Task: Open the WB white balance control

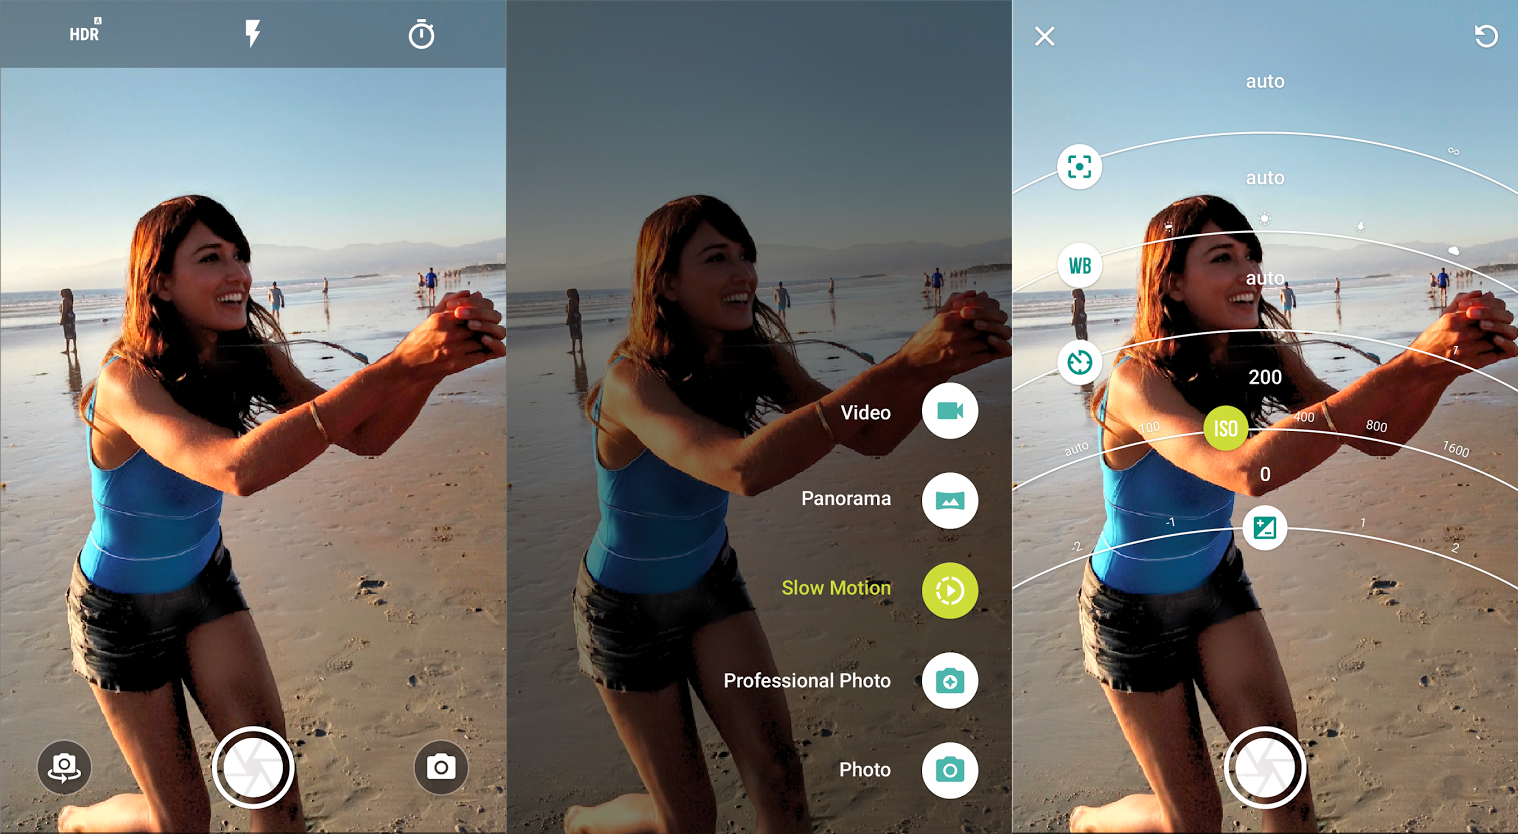Action: click(x=1079, y=265)
